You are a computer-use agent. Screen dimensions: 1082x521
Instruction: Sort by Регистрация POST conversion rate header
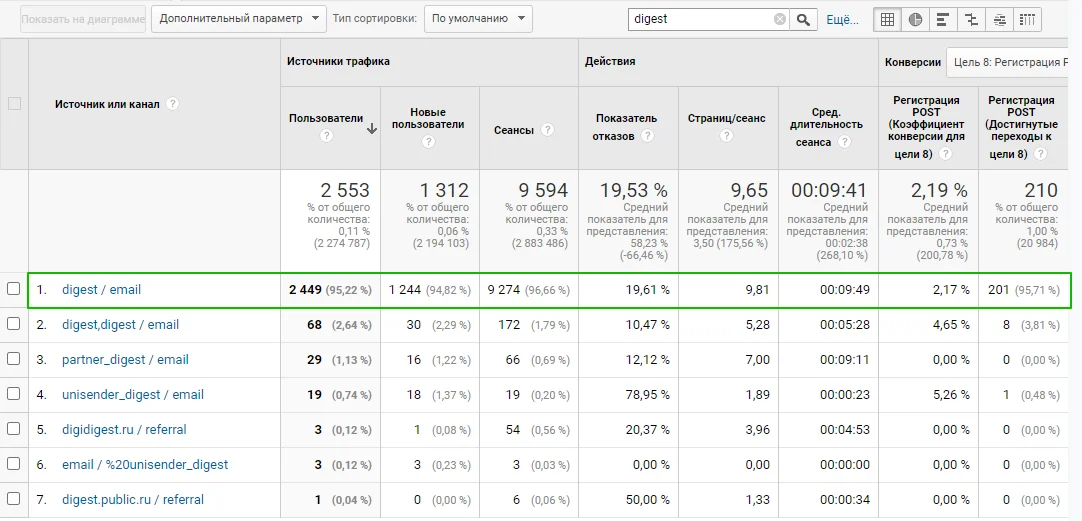pos(926,127)
